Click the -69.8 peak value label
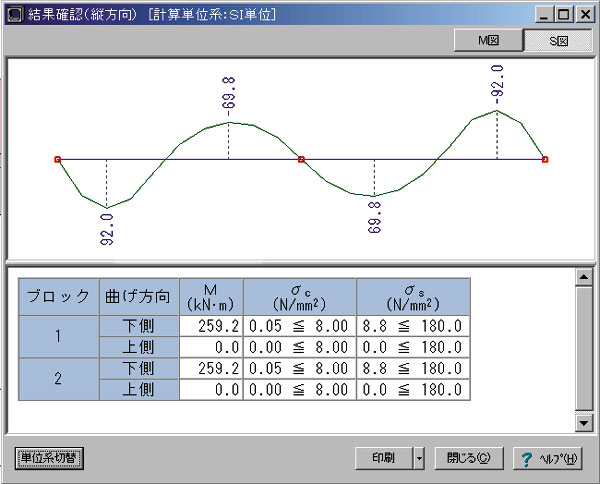Viewport: 600px width, 484px height. pos(230,97)
